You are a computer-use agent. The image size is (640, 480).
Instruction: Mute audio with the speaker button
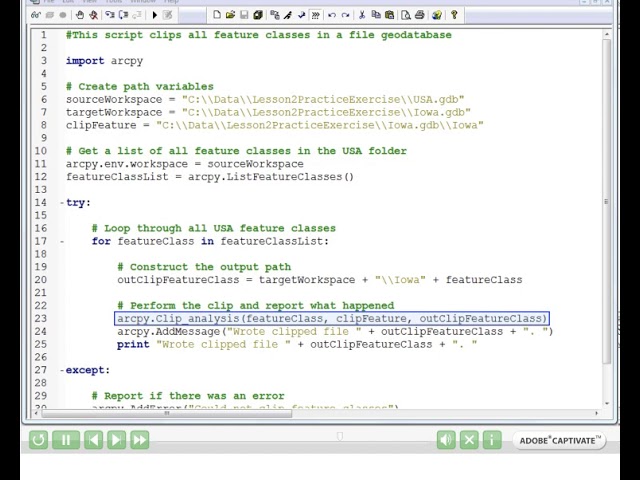pyautogui.click(x=446, y=440)
